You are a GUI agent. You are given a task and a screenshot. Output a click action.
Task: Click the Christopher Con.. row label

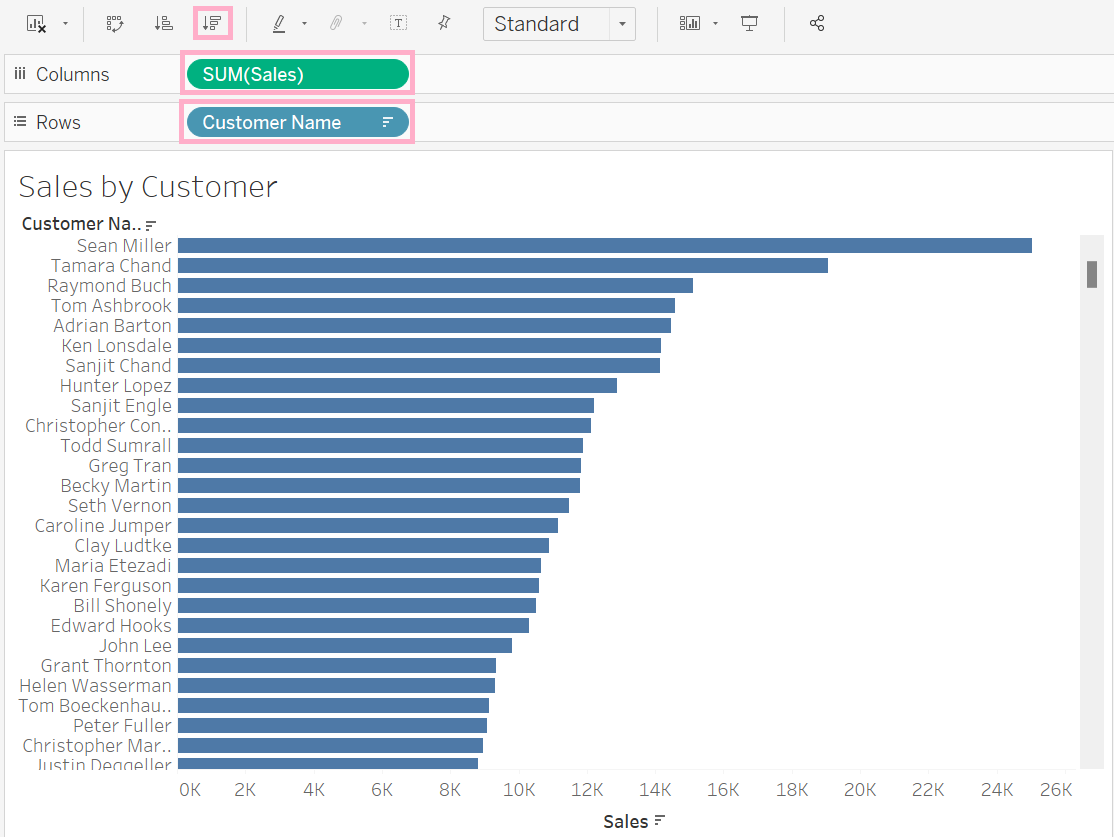pos(99,426)
